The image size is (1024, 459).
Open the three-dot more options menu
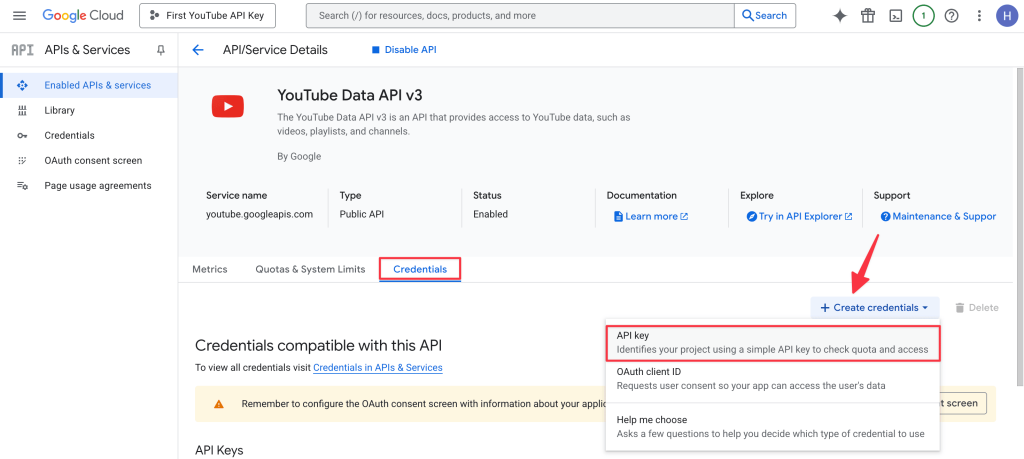point(979,16)
